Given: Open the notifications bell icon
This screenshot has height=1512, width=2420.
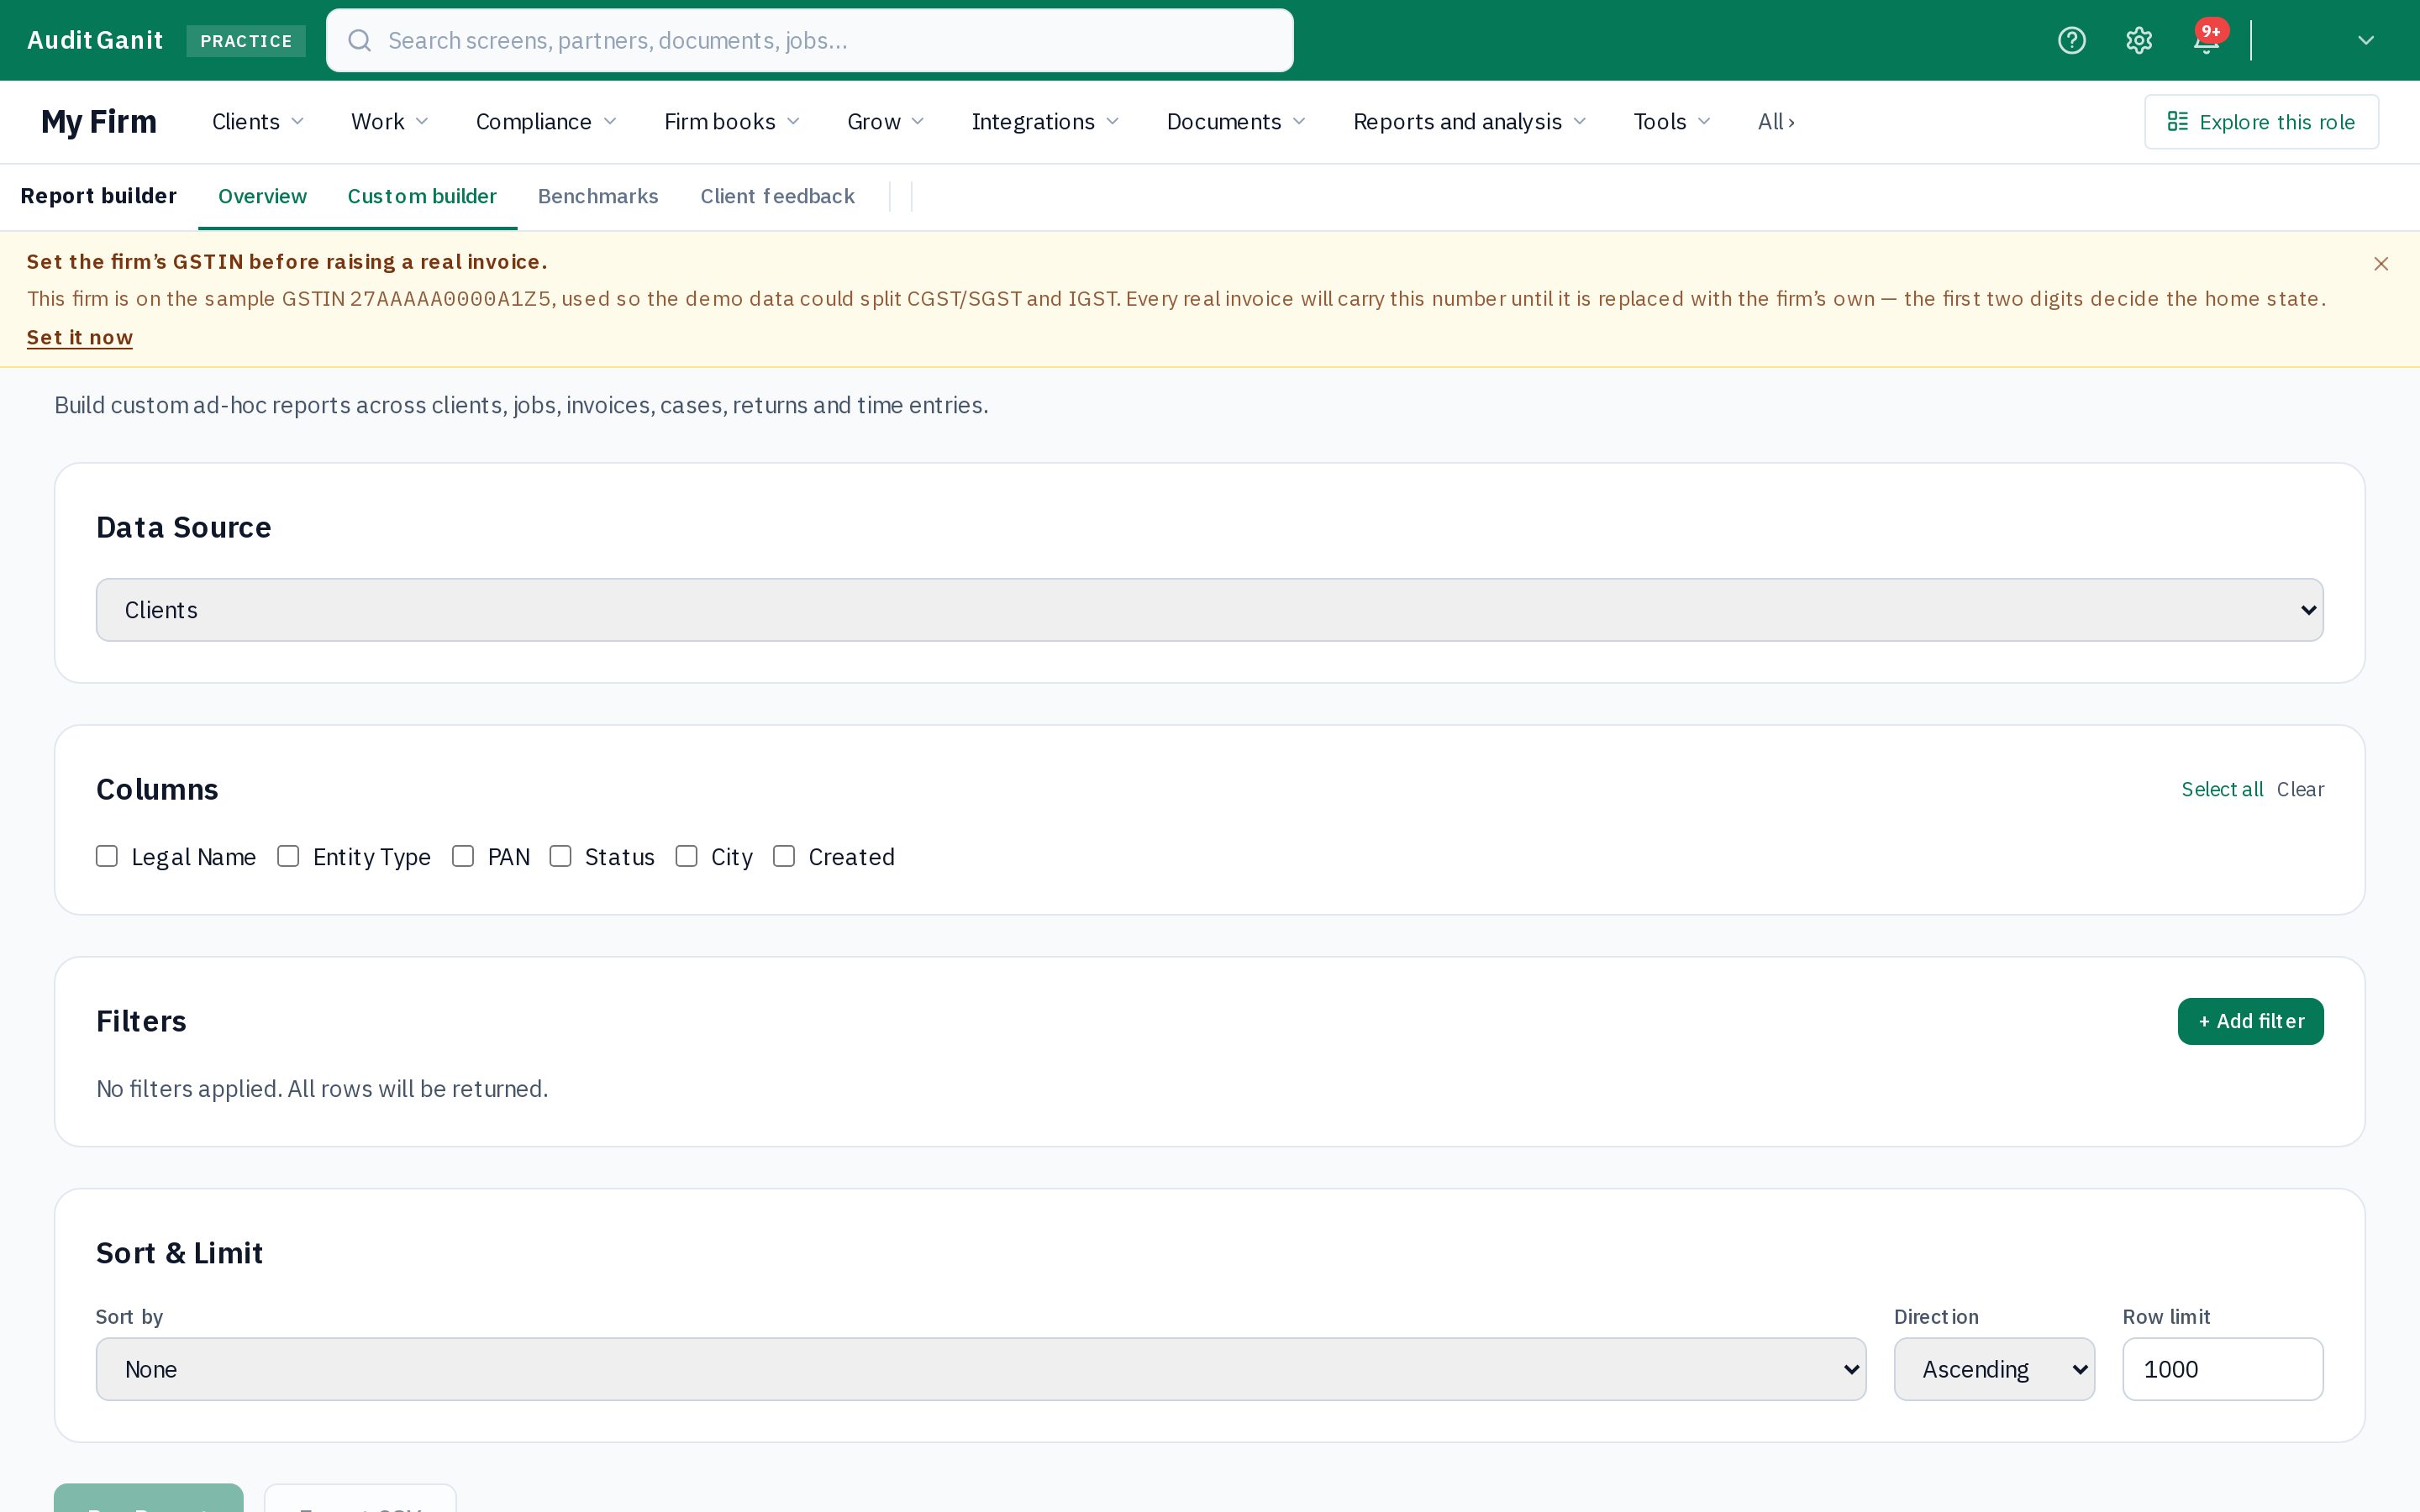Looking at the screenshot, I should pos(2206,40).
